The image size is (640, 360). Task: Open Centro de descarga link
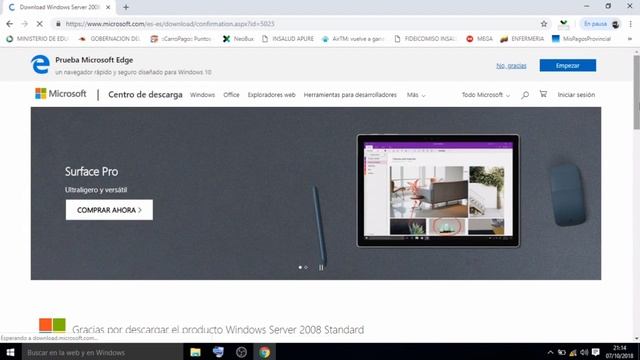coord(145,95)
